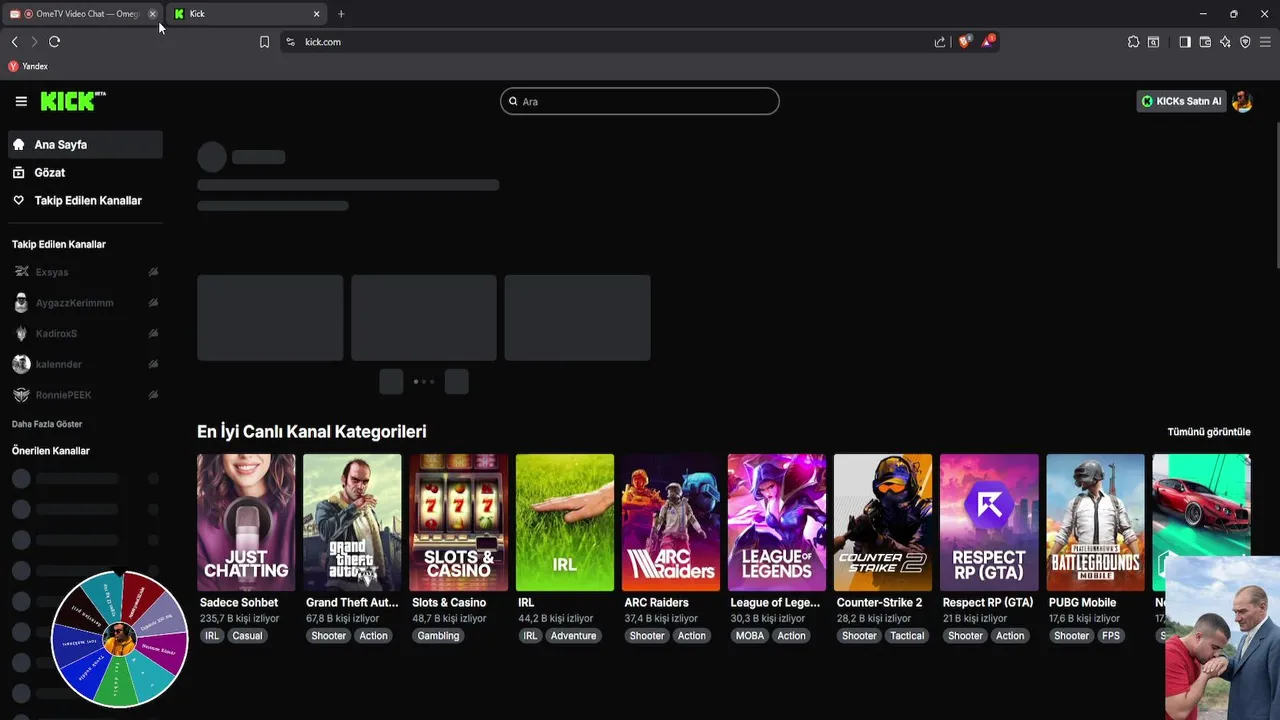Click Tümünü görüntüle link
The height and width of the screenshot is (720, 1280).
(x=1209, y=432)
